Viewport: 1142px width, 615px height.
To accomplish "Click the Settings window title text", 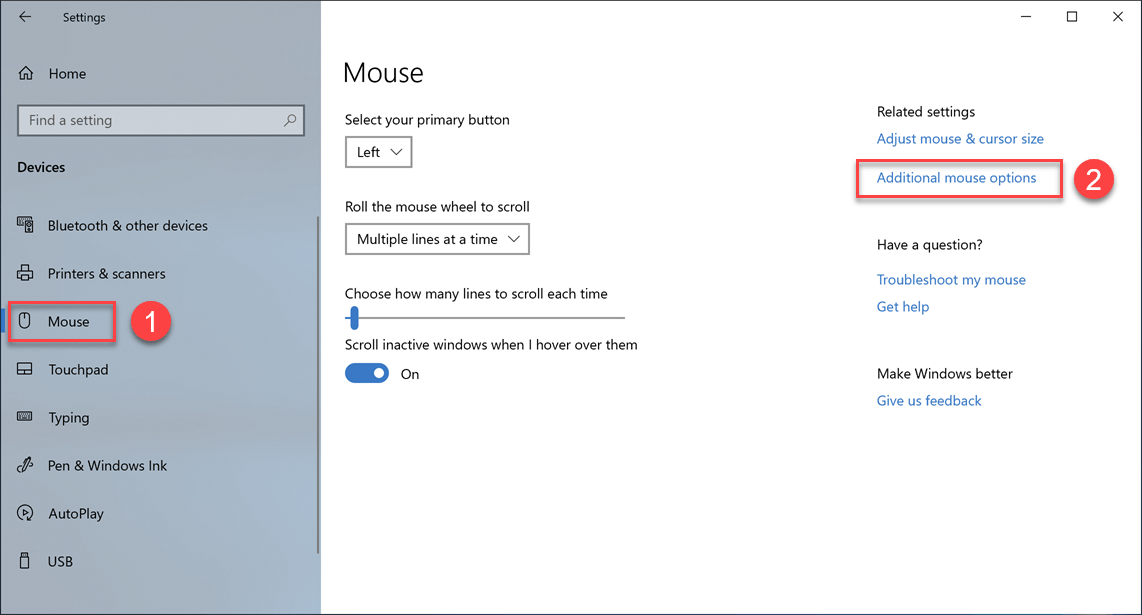I will pos(84,17).
